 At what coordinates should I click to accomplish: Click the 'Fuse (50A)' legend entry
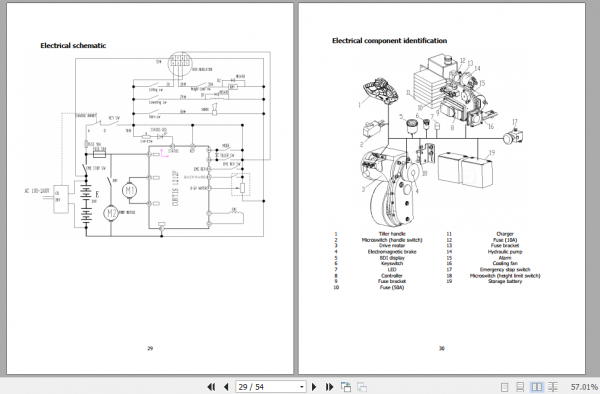(392, 287)
